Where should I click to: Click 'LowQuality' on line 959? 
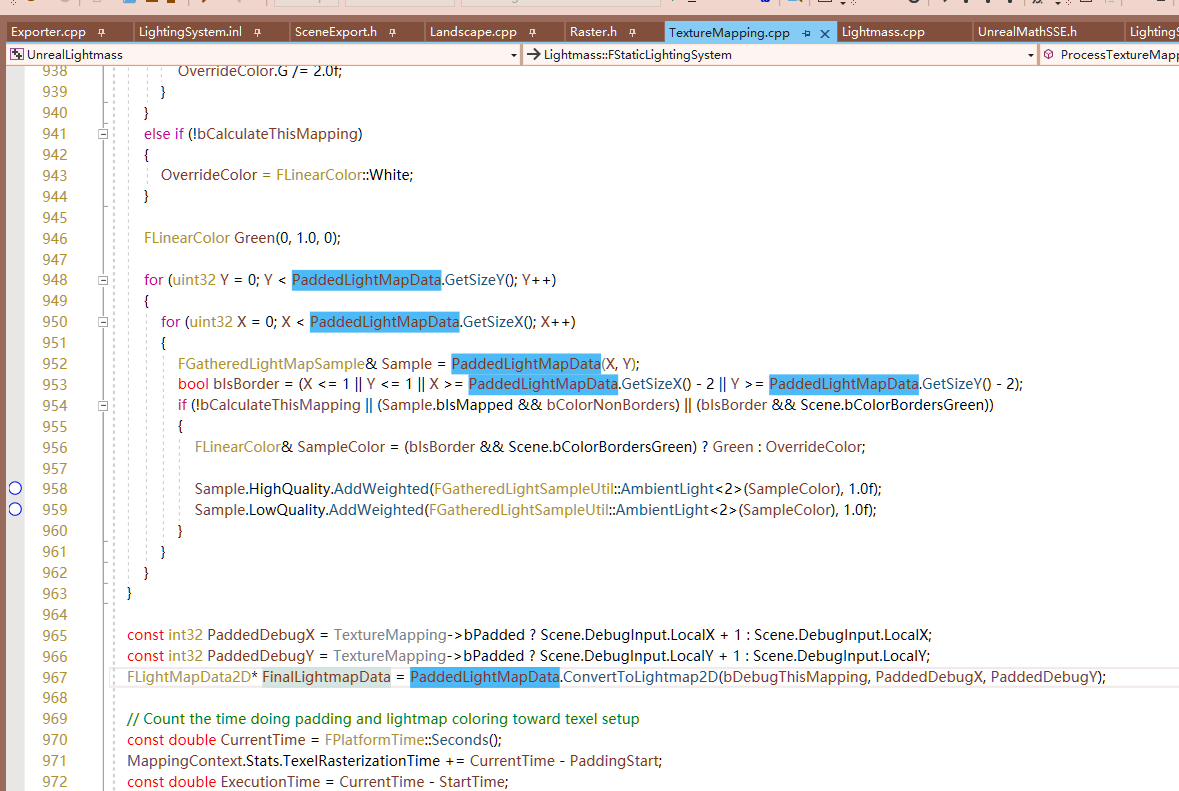(286, 510)
